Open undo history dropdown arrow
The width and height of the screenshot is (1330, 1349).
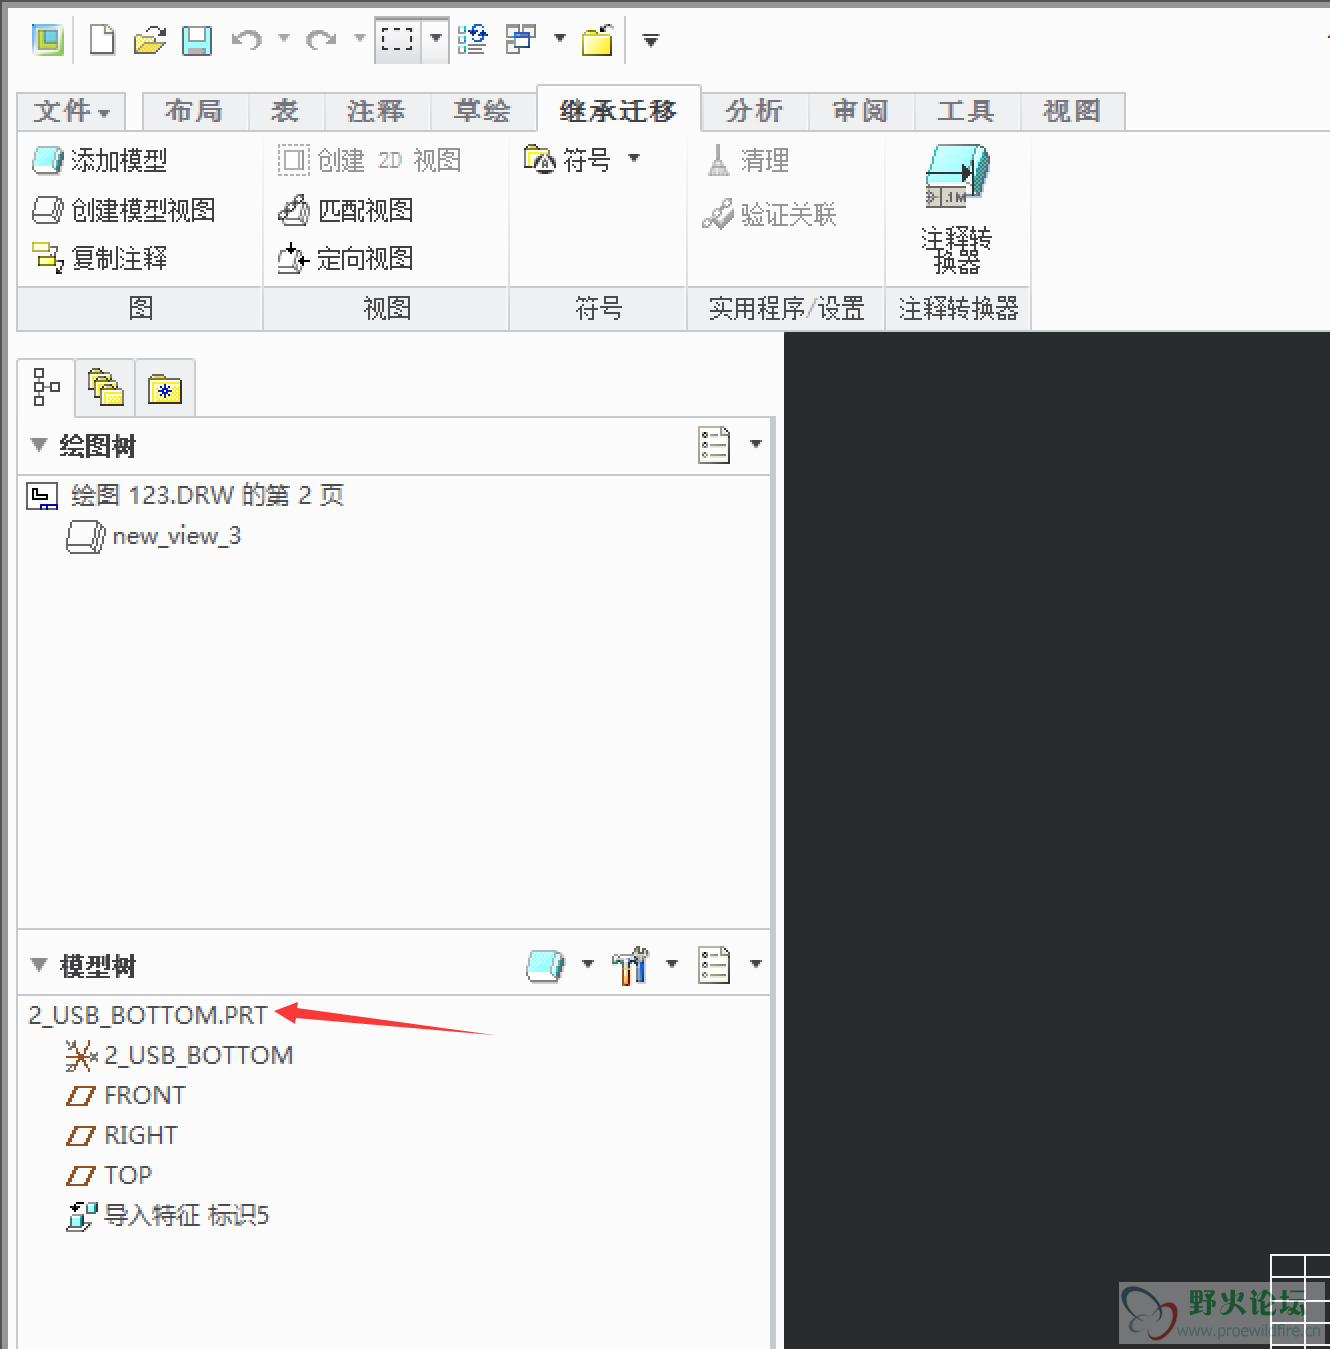[x=284, y=39]
